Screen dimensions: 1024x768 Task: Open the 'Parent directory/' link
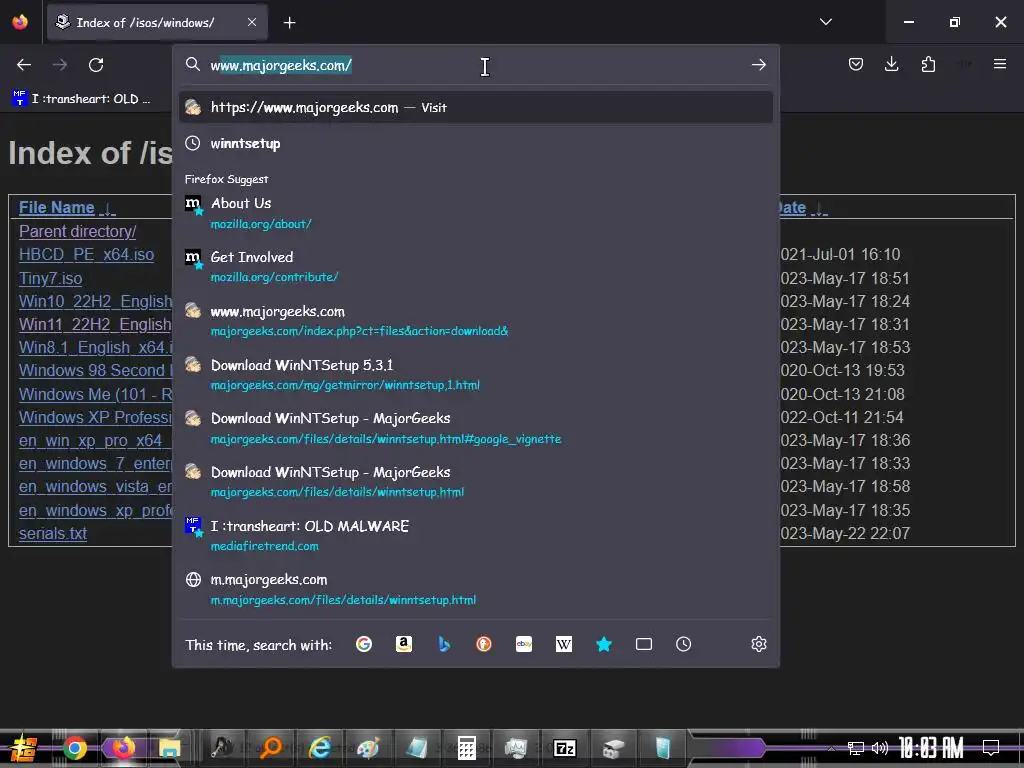(77, 231)
